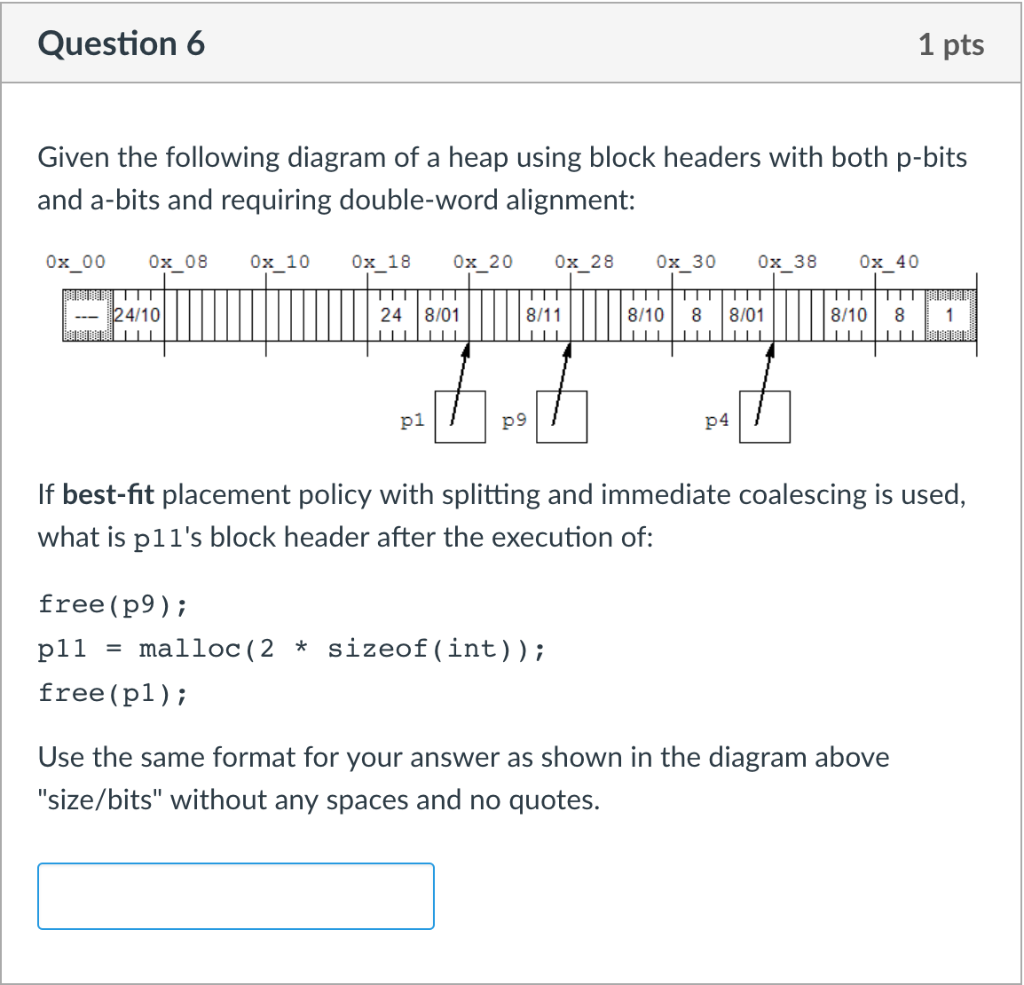Screen dimensions: 1024x985
Task: Click inside the answer input box
Action: [x=235, y=896]
